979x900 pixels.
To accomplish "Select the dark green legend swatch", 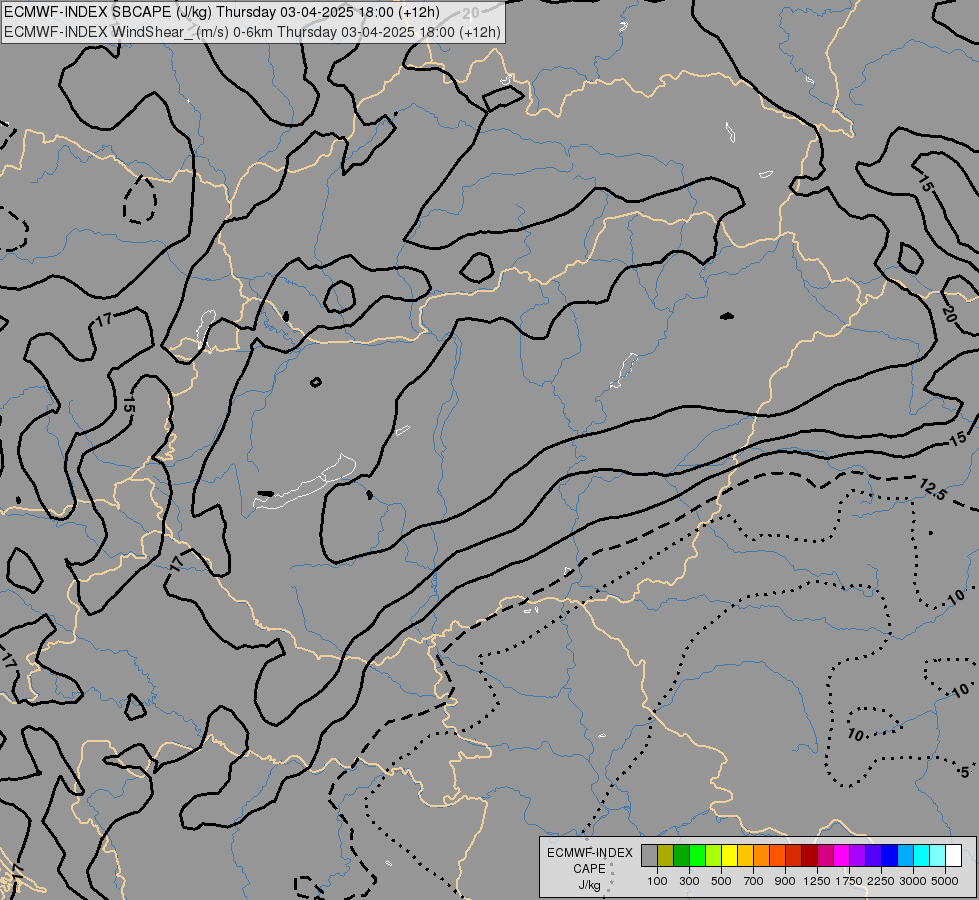I will [x=681, y=855].
